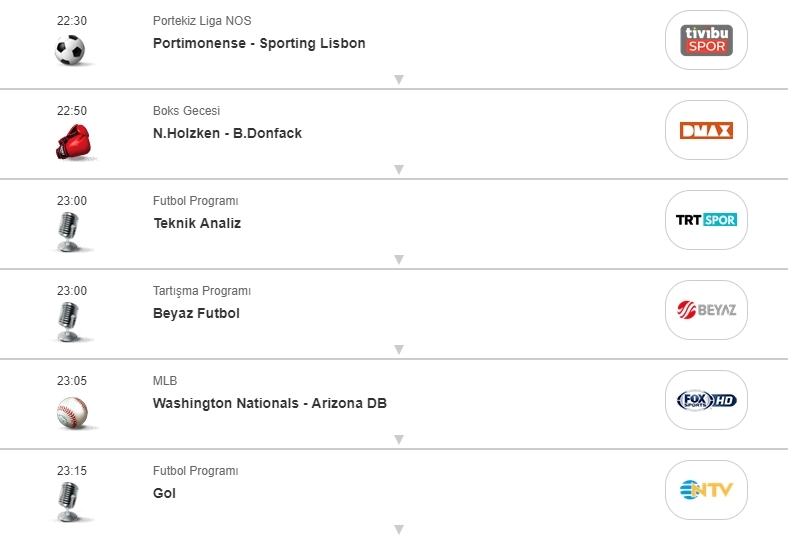
Task: Click the microphone icon beside Gol
Action: click(x=68, y=500)
